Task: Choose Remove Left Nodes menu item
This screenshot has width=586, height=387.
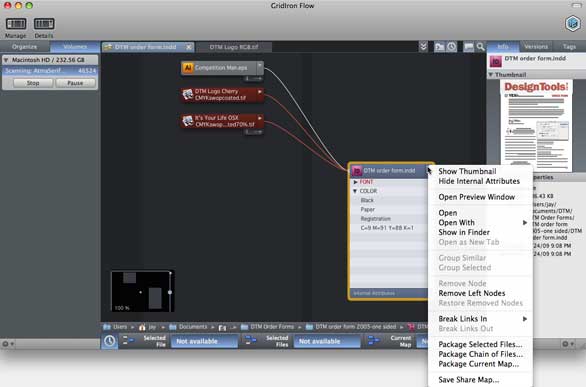Action: [480, 293]
